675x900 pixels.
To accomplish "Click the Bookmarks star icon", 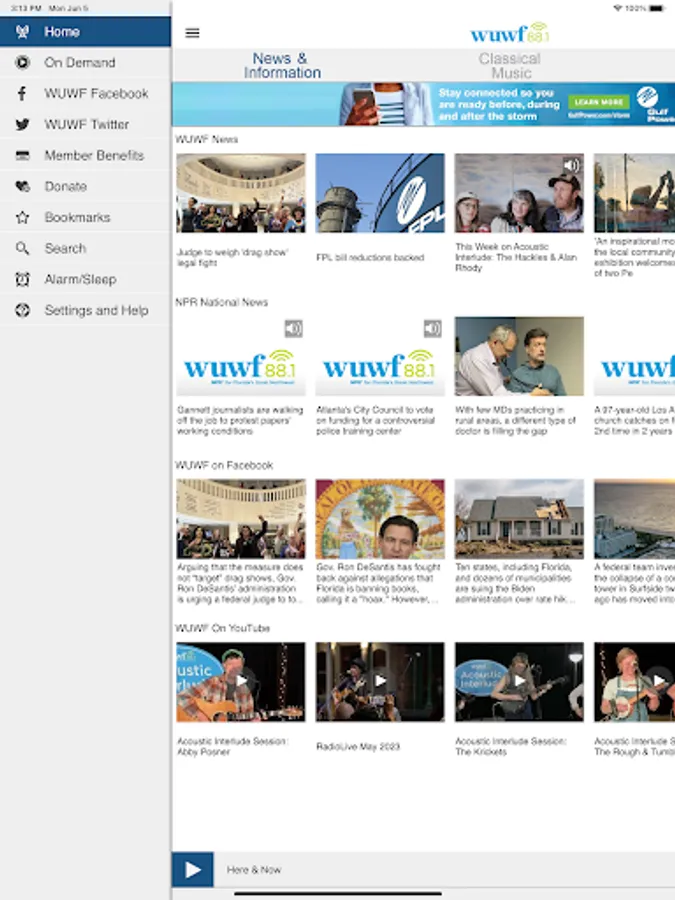I will 22,218.
